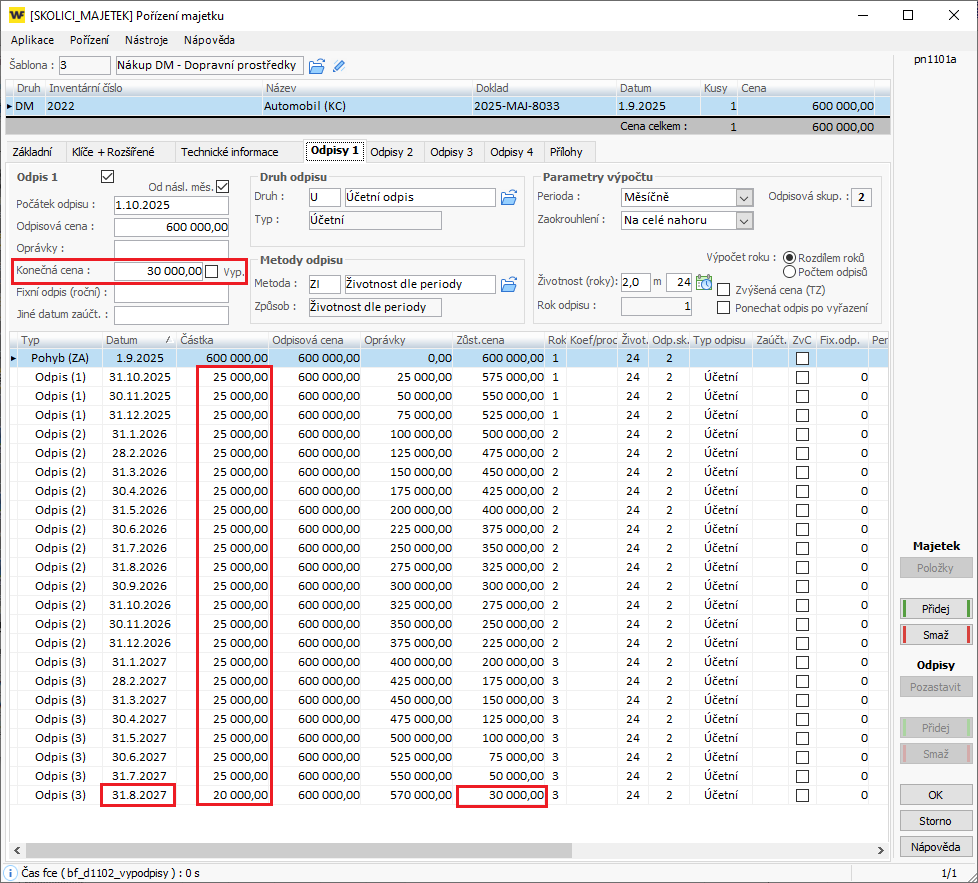This screenshot has width=978, height=883.
Task: Check Ponechat odpis po vyřazení
Action: 724,308
